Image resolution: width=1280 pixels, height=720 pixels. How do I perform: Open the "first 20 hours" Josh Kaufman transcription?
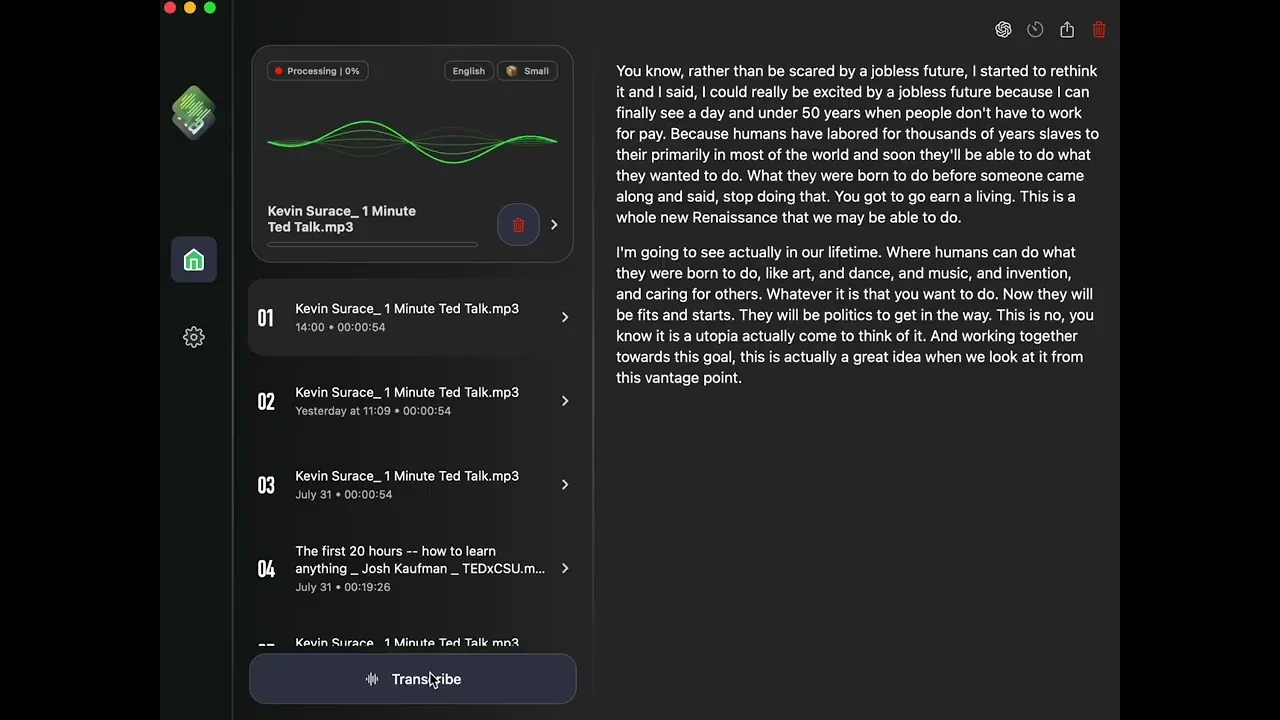(419, 568)
